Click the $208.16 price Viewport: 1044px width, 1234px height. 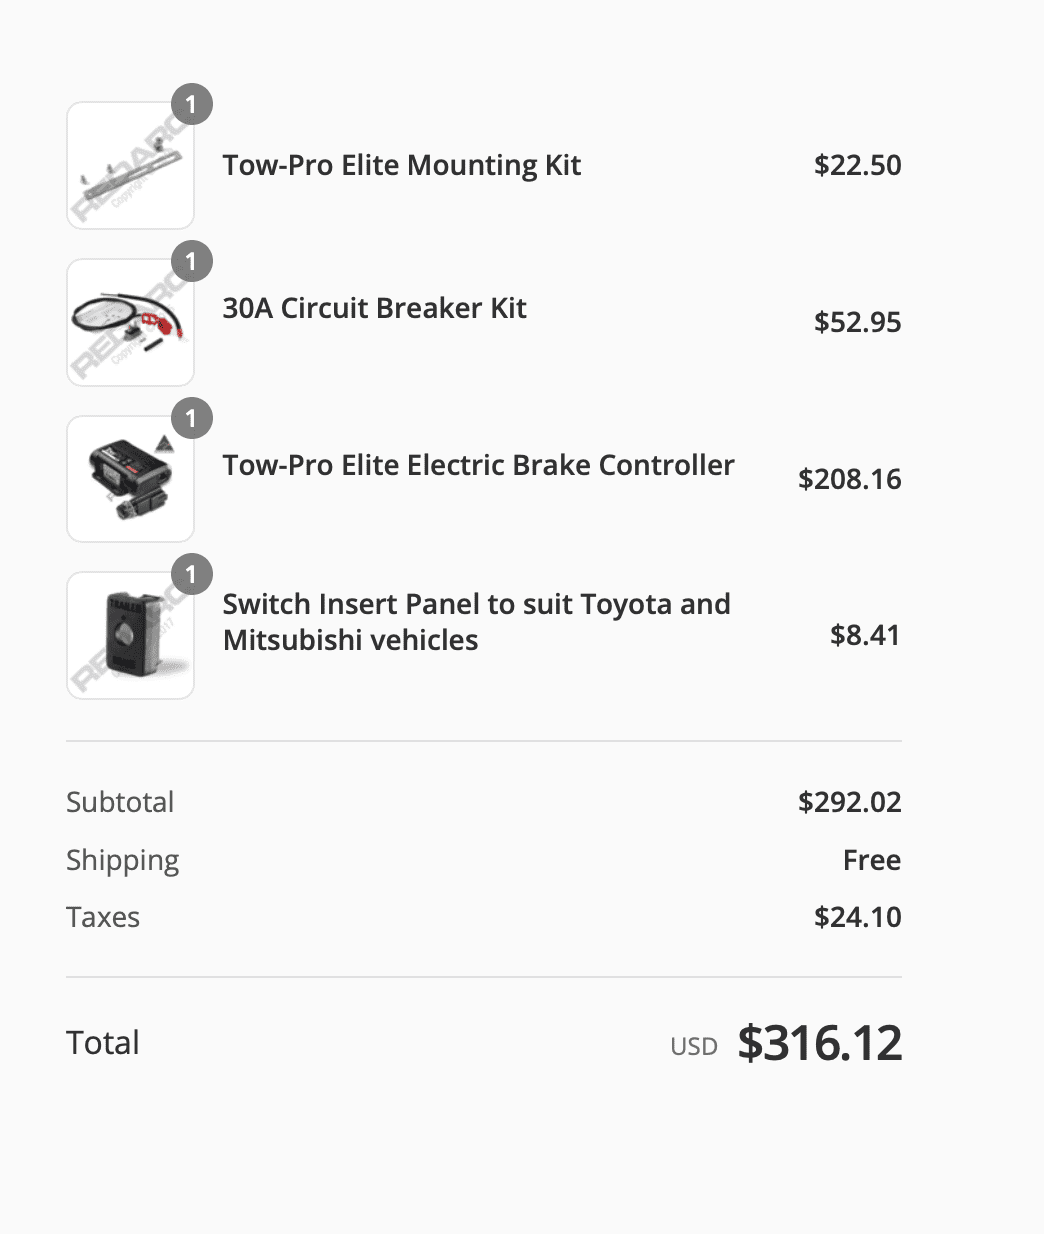point(850,479)
